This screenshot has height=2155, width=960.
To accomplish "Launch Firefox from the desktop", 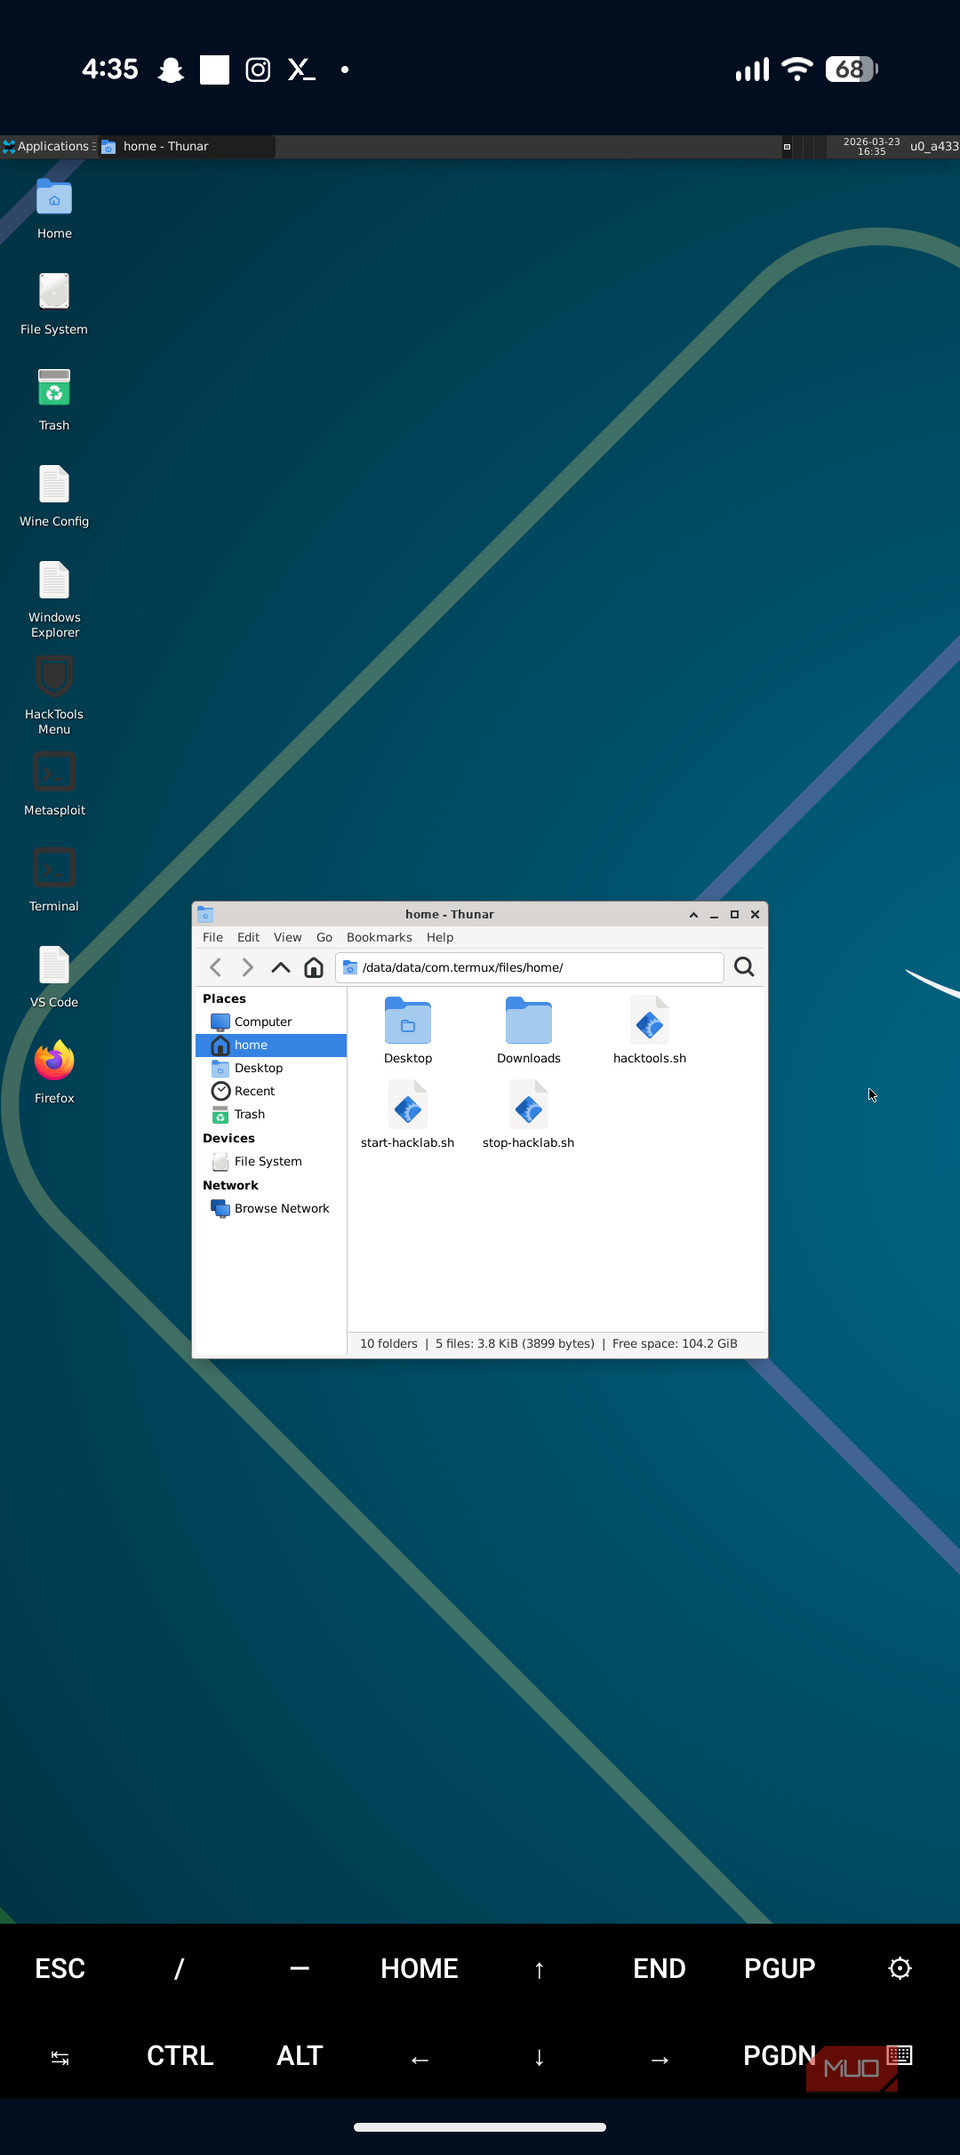I will [54, 1073].
